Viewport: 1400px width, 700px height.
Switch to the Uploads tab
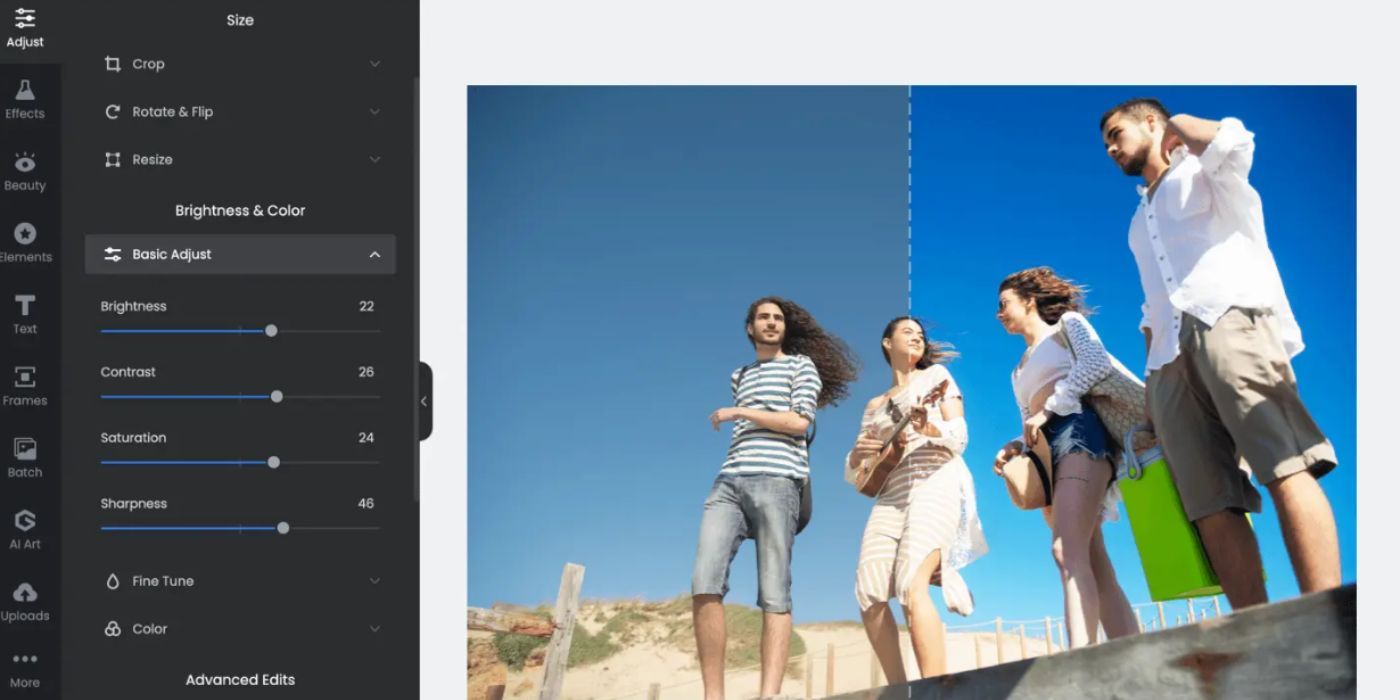[25, 599]
